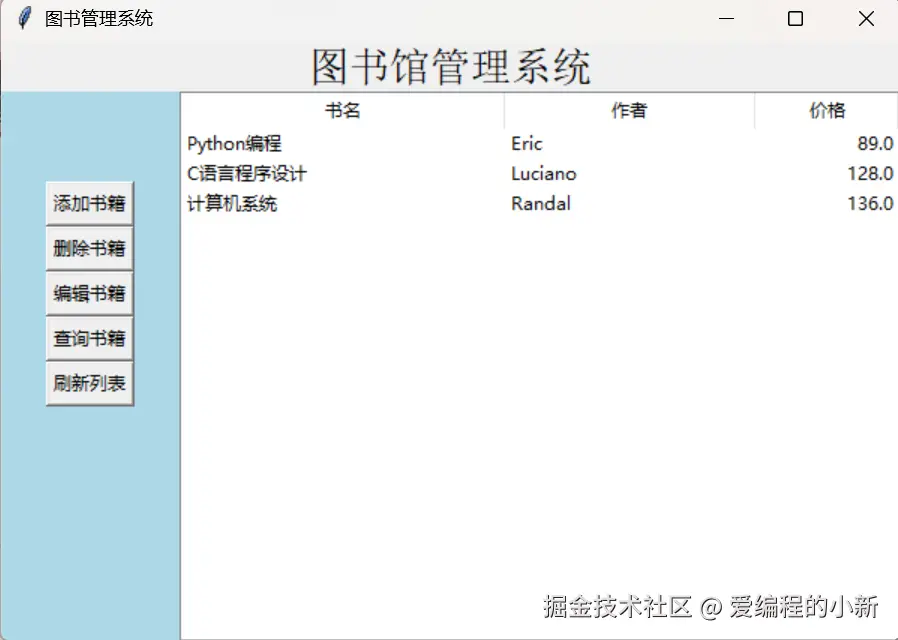Click 刷新列表 to refresh the book list
The image size is (898, 640).
point(88,383)
